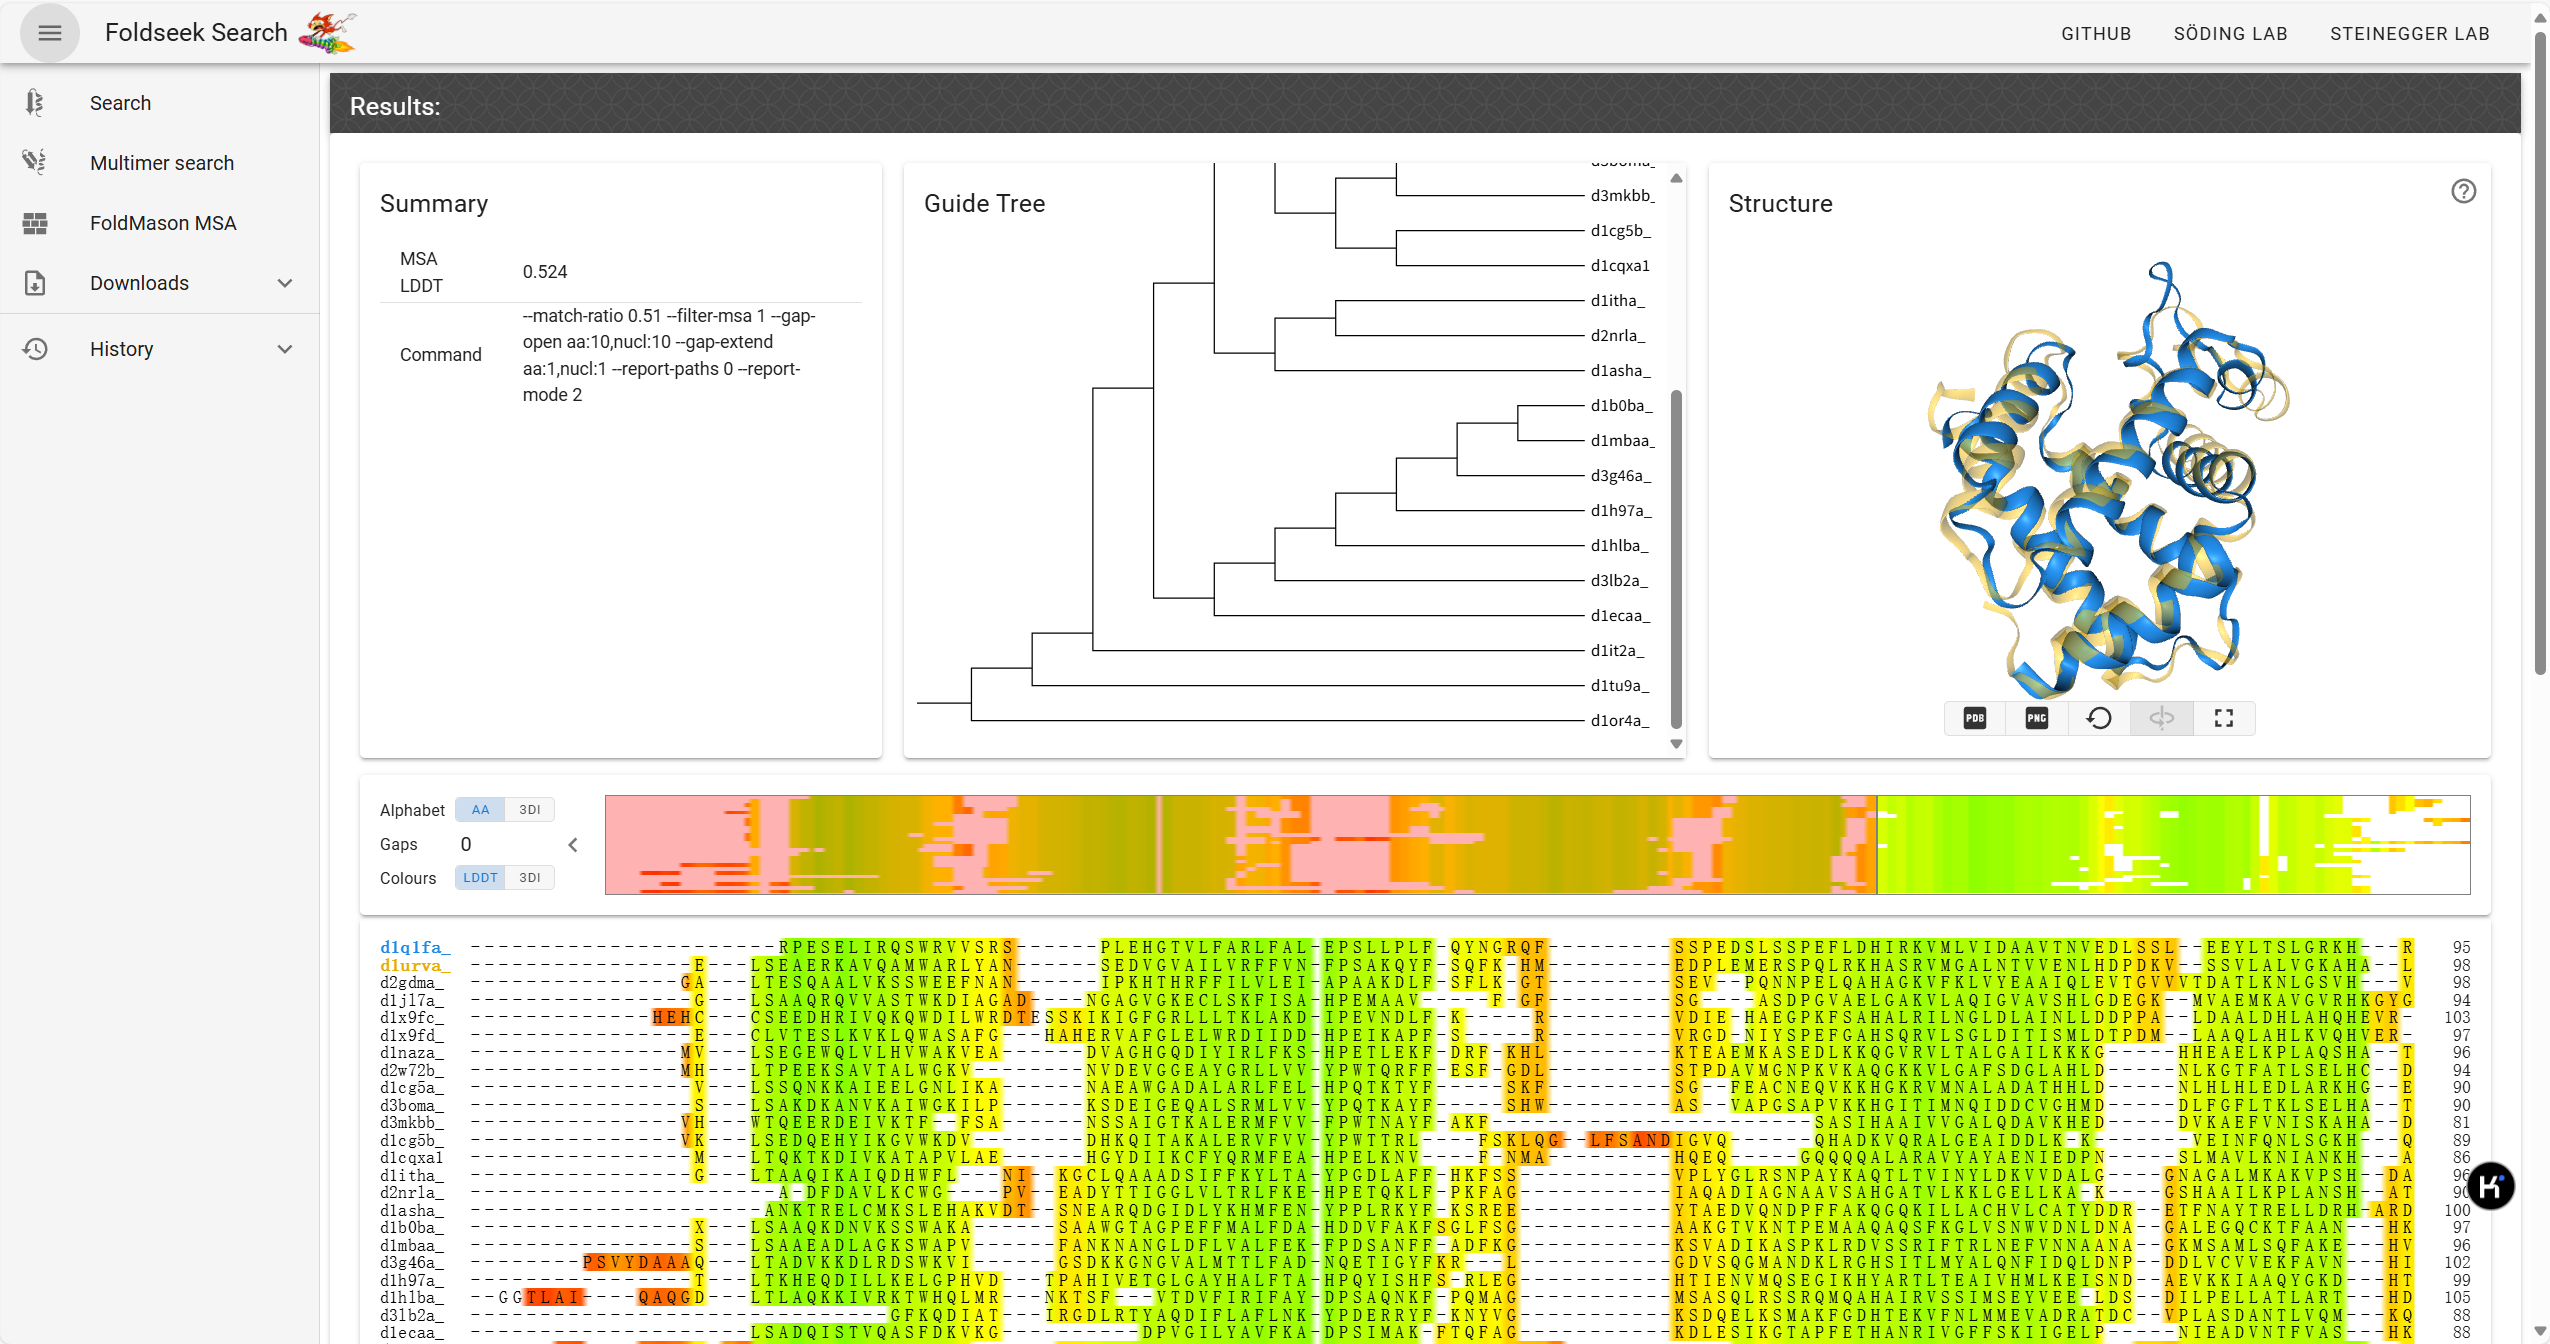Image resolution: width=2550 pixels, height=1344 pixels.
Task: Open the GITHUB link
Action: point(2096,34)
